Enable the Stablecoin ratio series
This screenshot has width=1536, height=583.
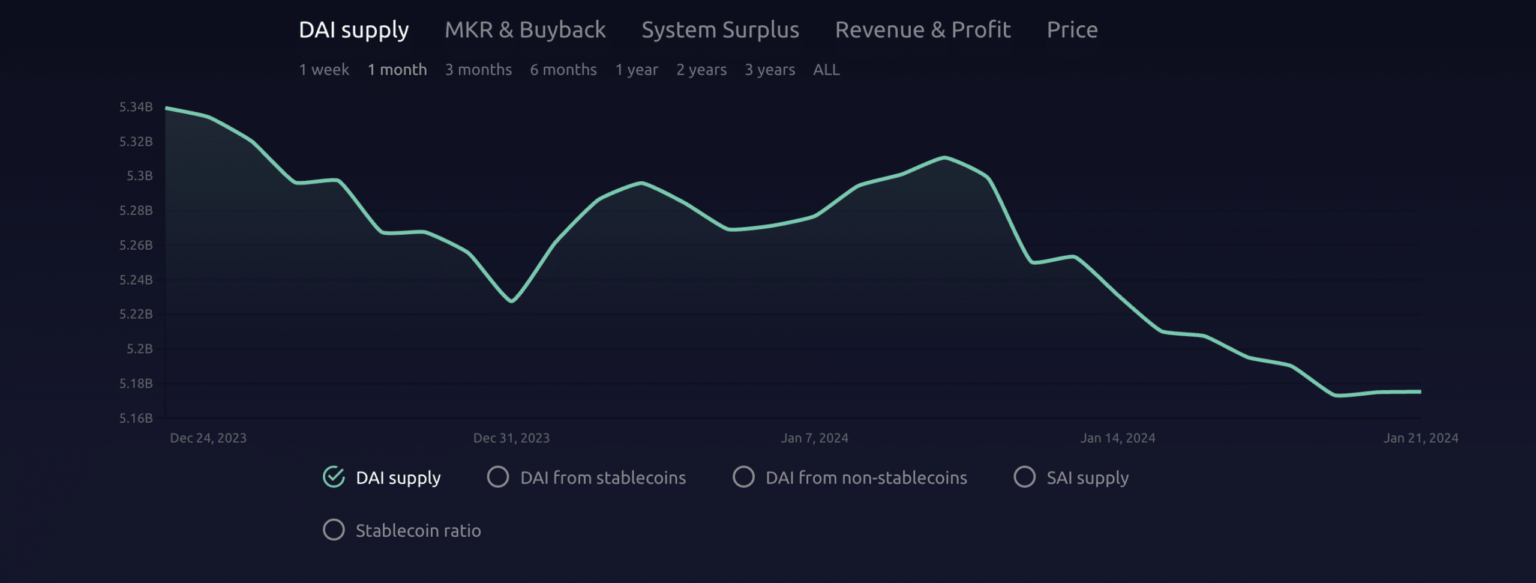[334, 530]
